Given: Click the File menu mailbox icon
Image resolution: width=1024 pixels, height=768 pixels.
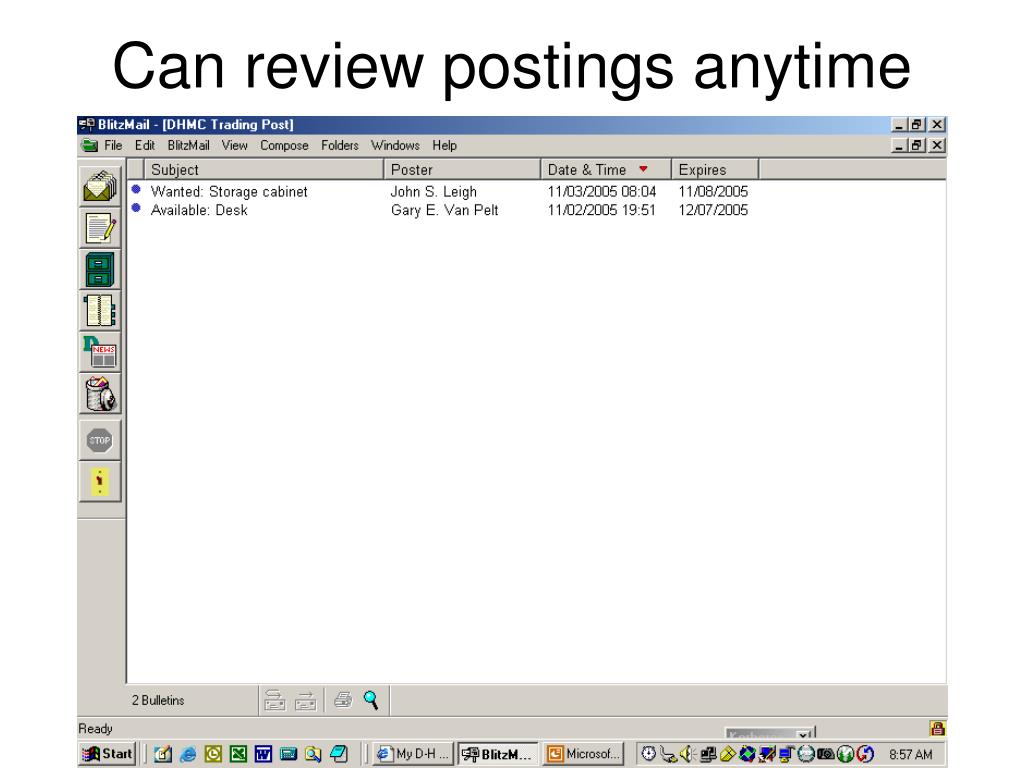Looking at the screenshot, I should [x=89, y=146].
